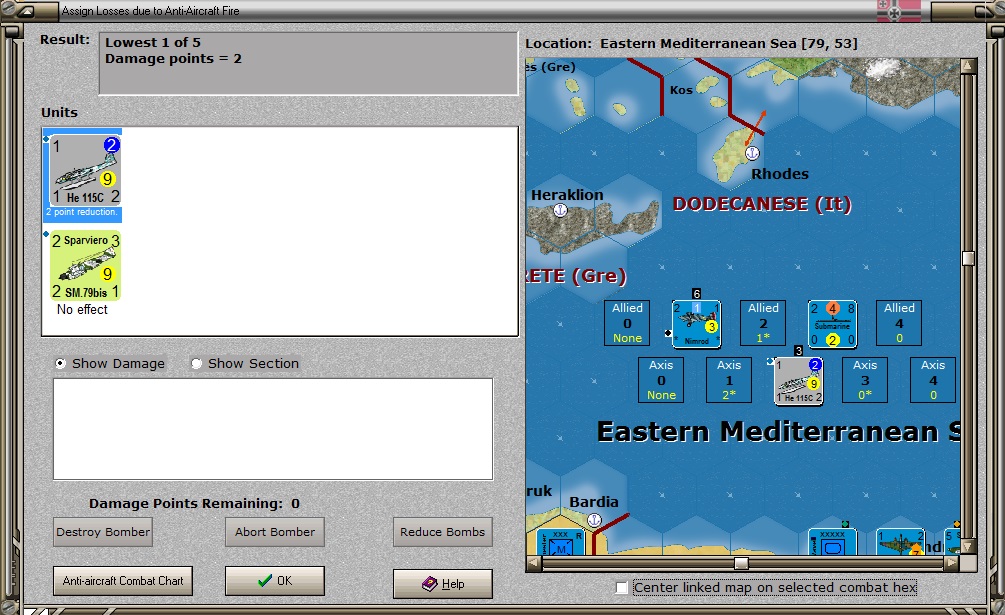Click the map vertical scrollbar thumb
Screen dimensions: 1005x615
coord(968,258)
